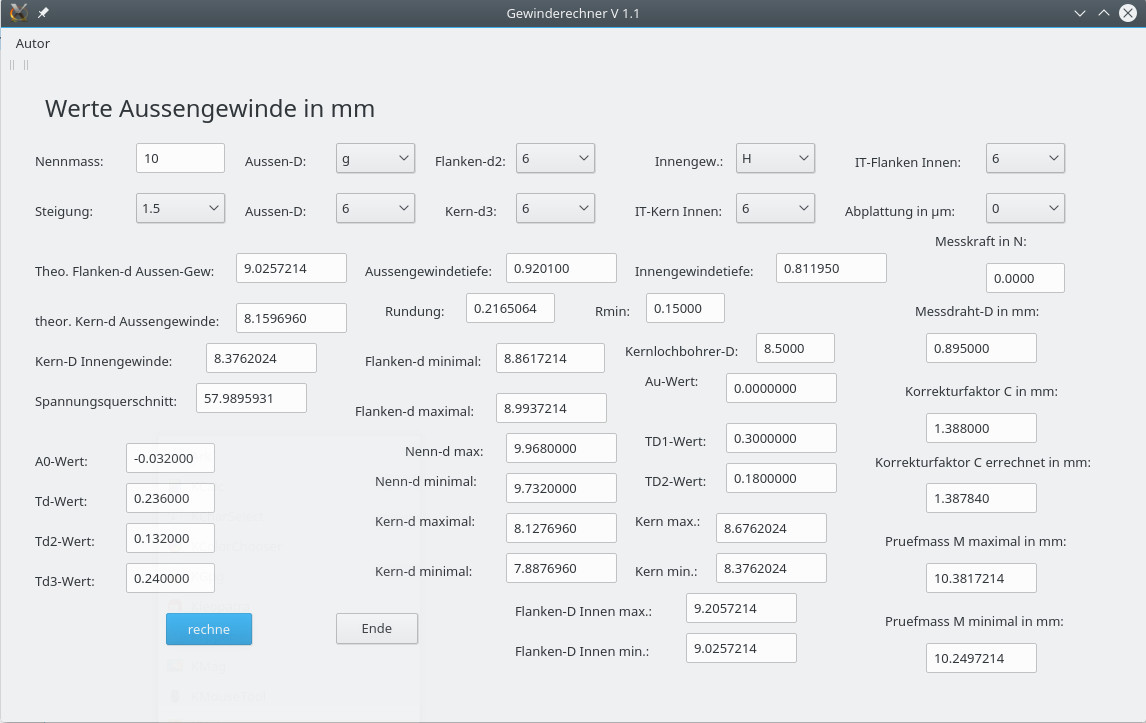Viewport: 1146px width, 723px height.
Task: Expand the Kern-d3 dropdown
Action: click(555, 208)
